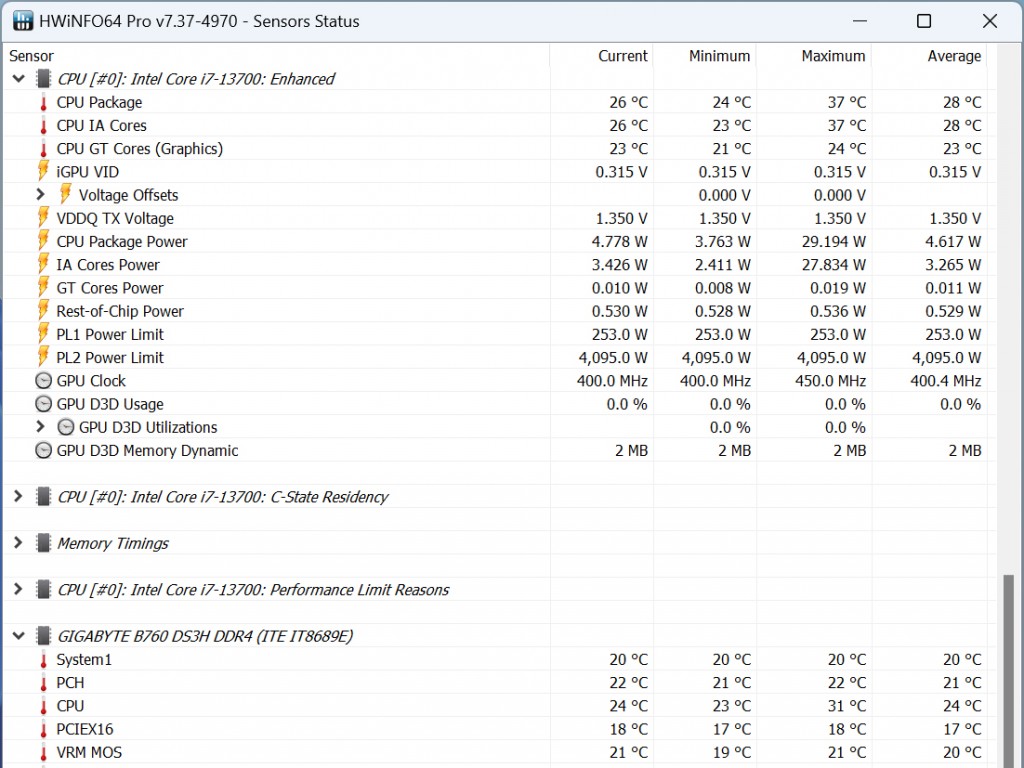The image size is (1024, 768).
Task: Click the clock icon beside GPU D3D Usage
Action: click(x=43, y=404)
